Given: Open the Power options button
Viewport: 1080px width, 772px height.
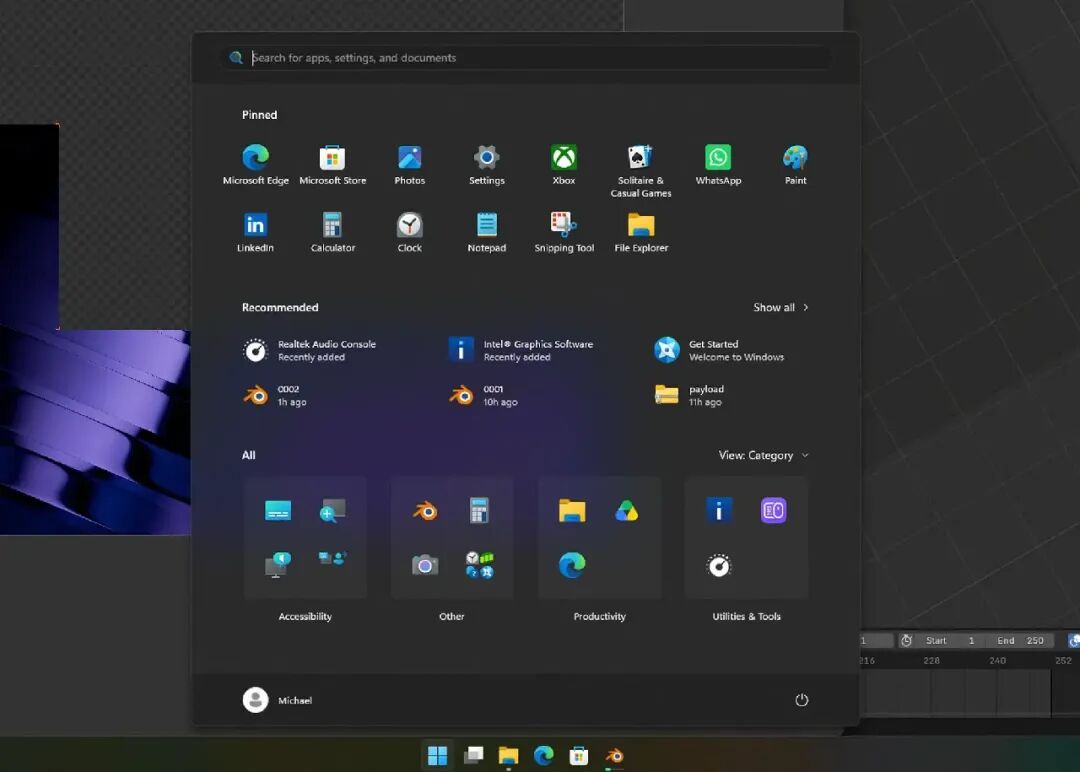Looking at the screenshot, I should [801, 700].
